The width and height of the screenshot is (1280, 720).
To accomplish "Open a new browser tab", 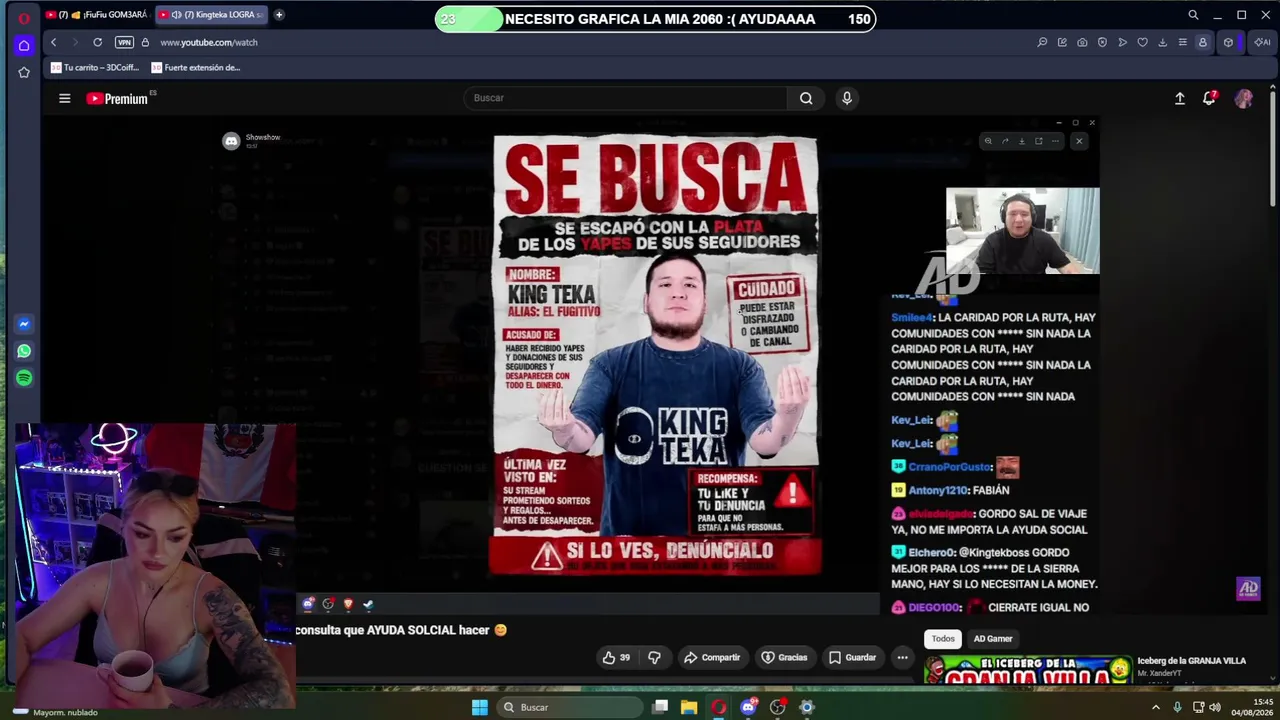I will pos(279,15).
